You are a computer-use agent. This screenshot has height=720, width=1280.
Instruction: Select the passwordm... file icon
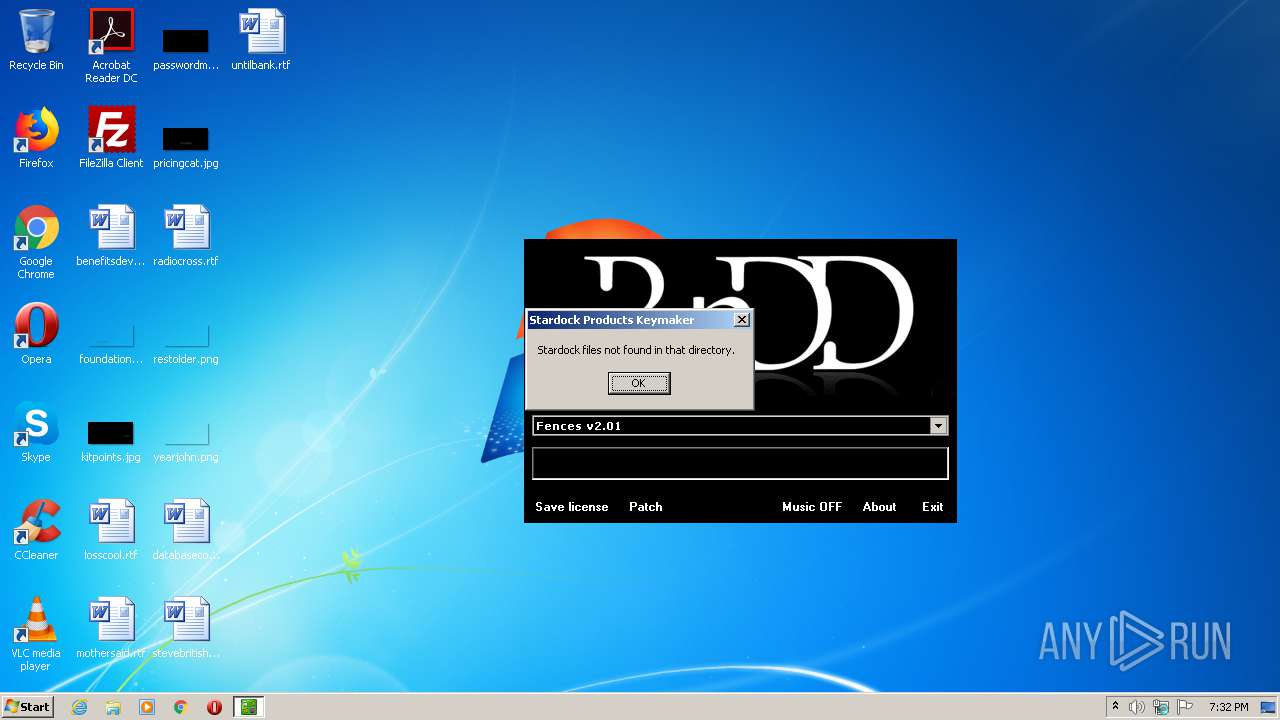[186, 48]
